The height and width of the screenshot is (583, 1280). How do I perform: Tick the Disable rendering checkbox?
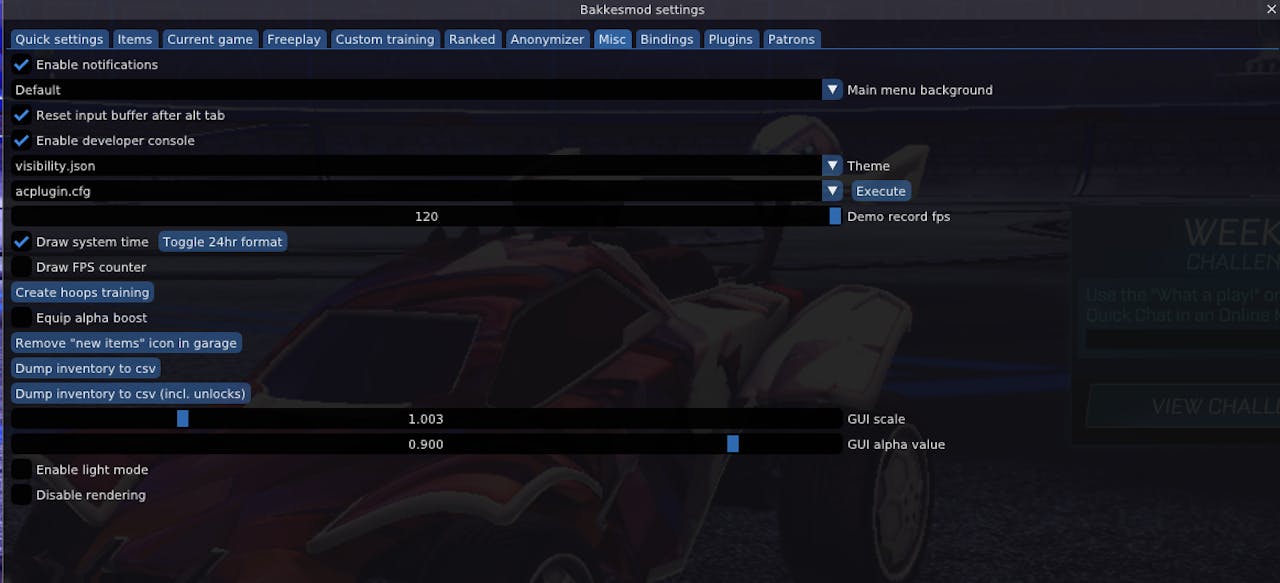[22, 495]
